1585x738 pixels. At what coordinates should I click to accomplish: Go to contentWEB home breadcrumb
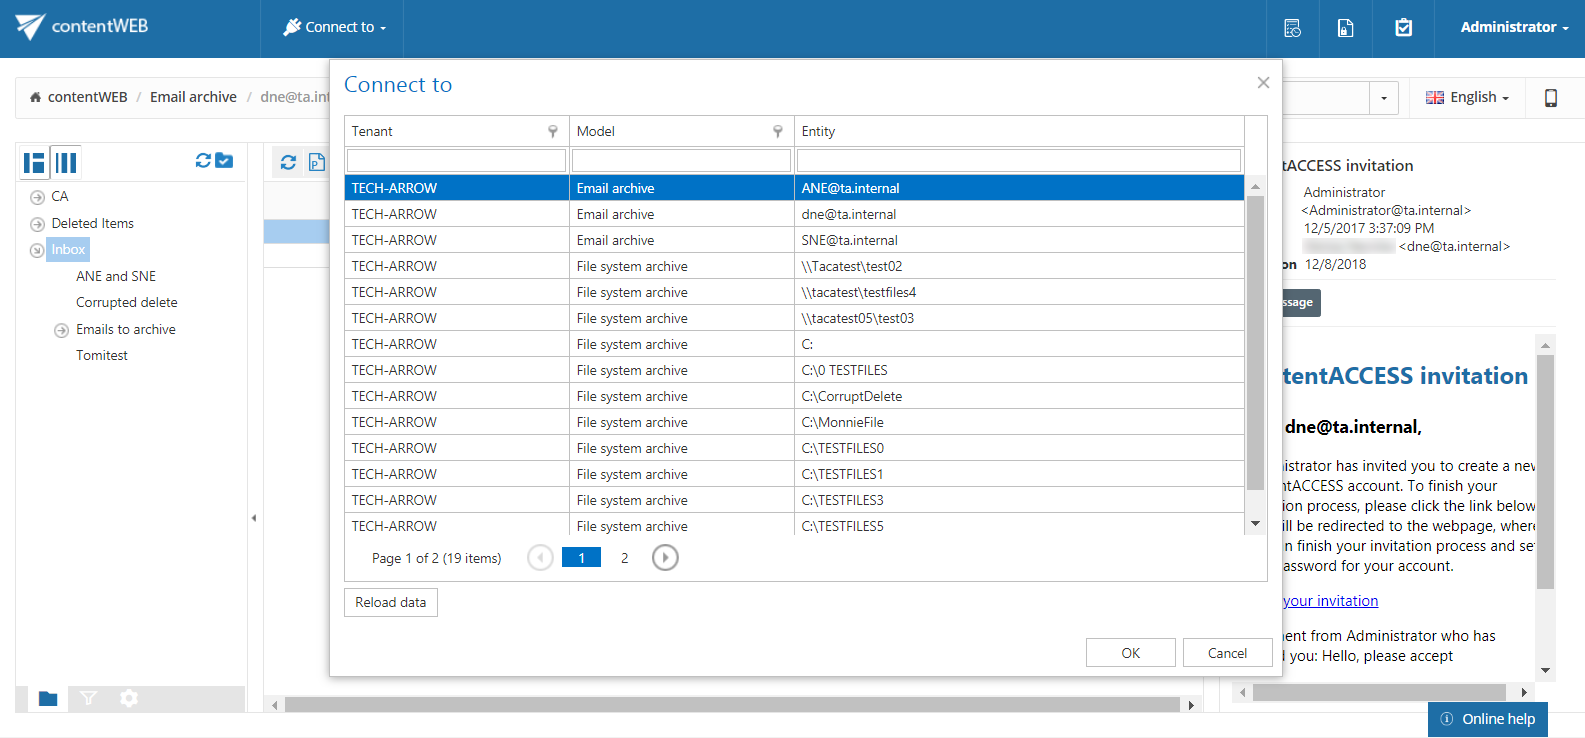tap(79, 97)
